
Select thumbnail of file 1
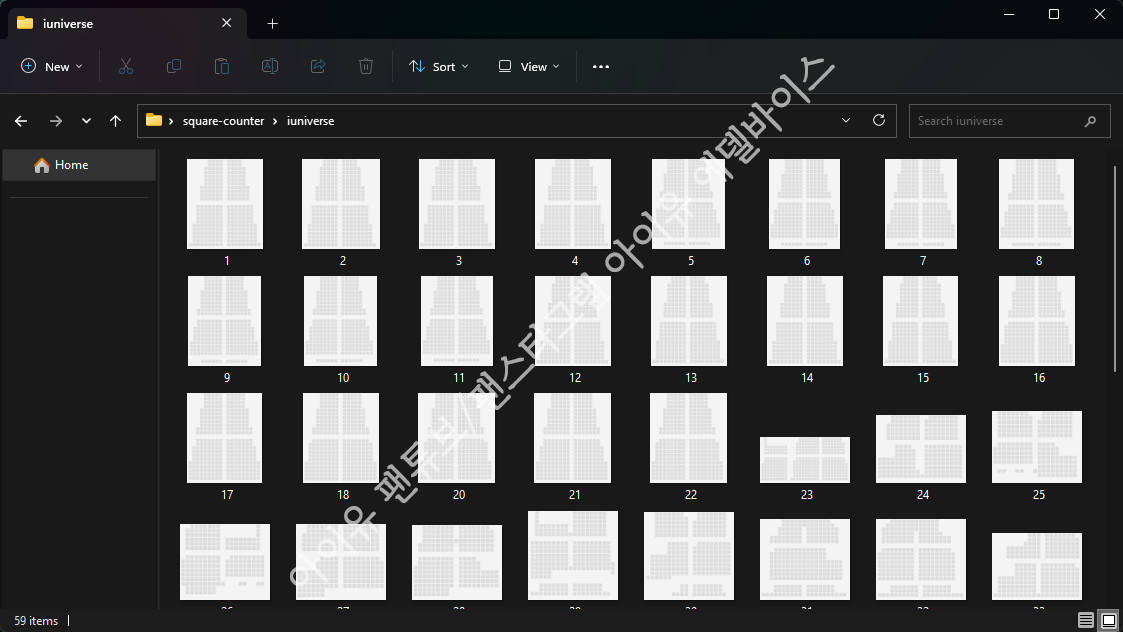tap(225, 204)
